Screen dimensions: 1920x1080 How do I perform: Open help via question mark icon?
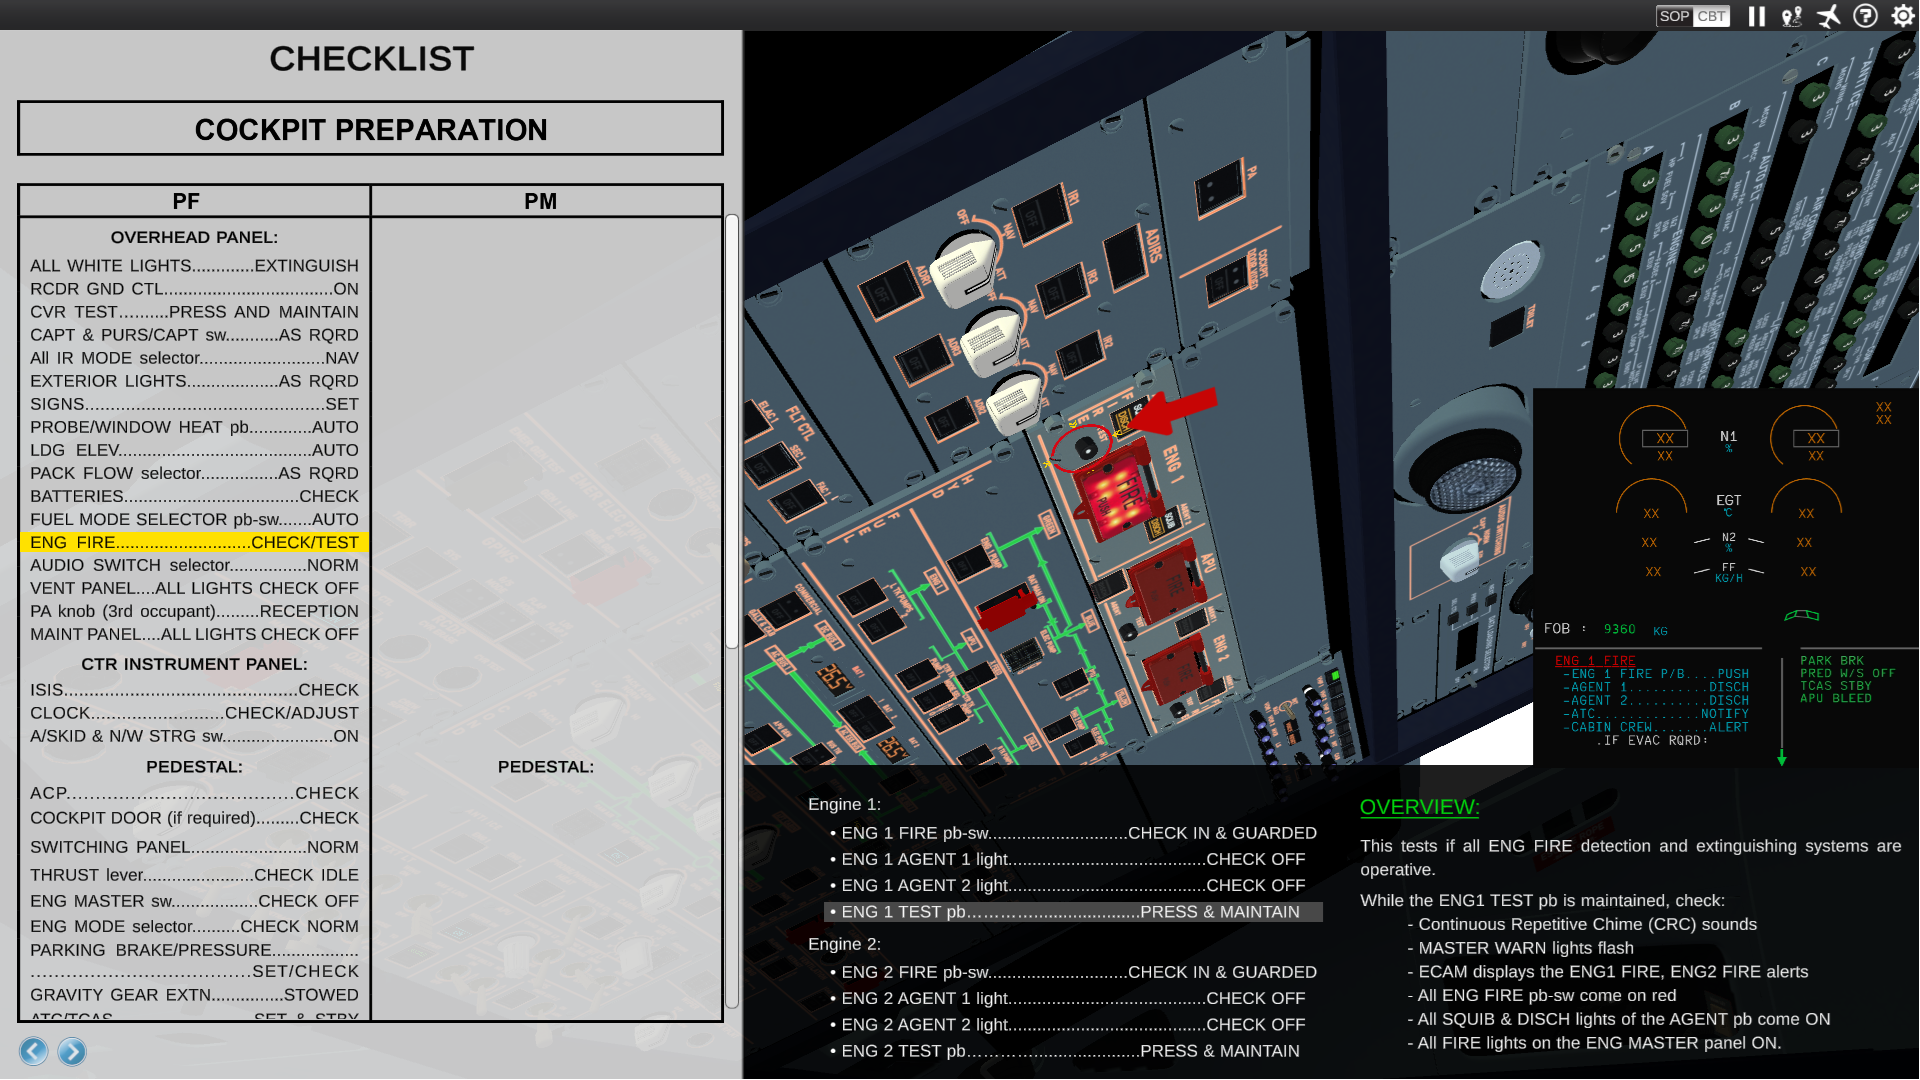pos(1865,16)
